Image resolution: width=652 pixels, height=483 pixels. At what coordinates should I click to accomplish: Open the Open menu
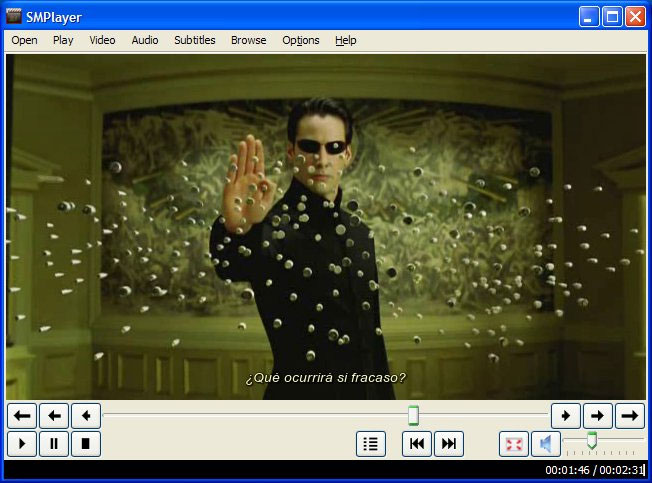(x=24, y=40)
